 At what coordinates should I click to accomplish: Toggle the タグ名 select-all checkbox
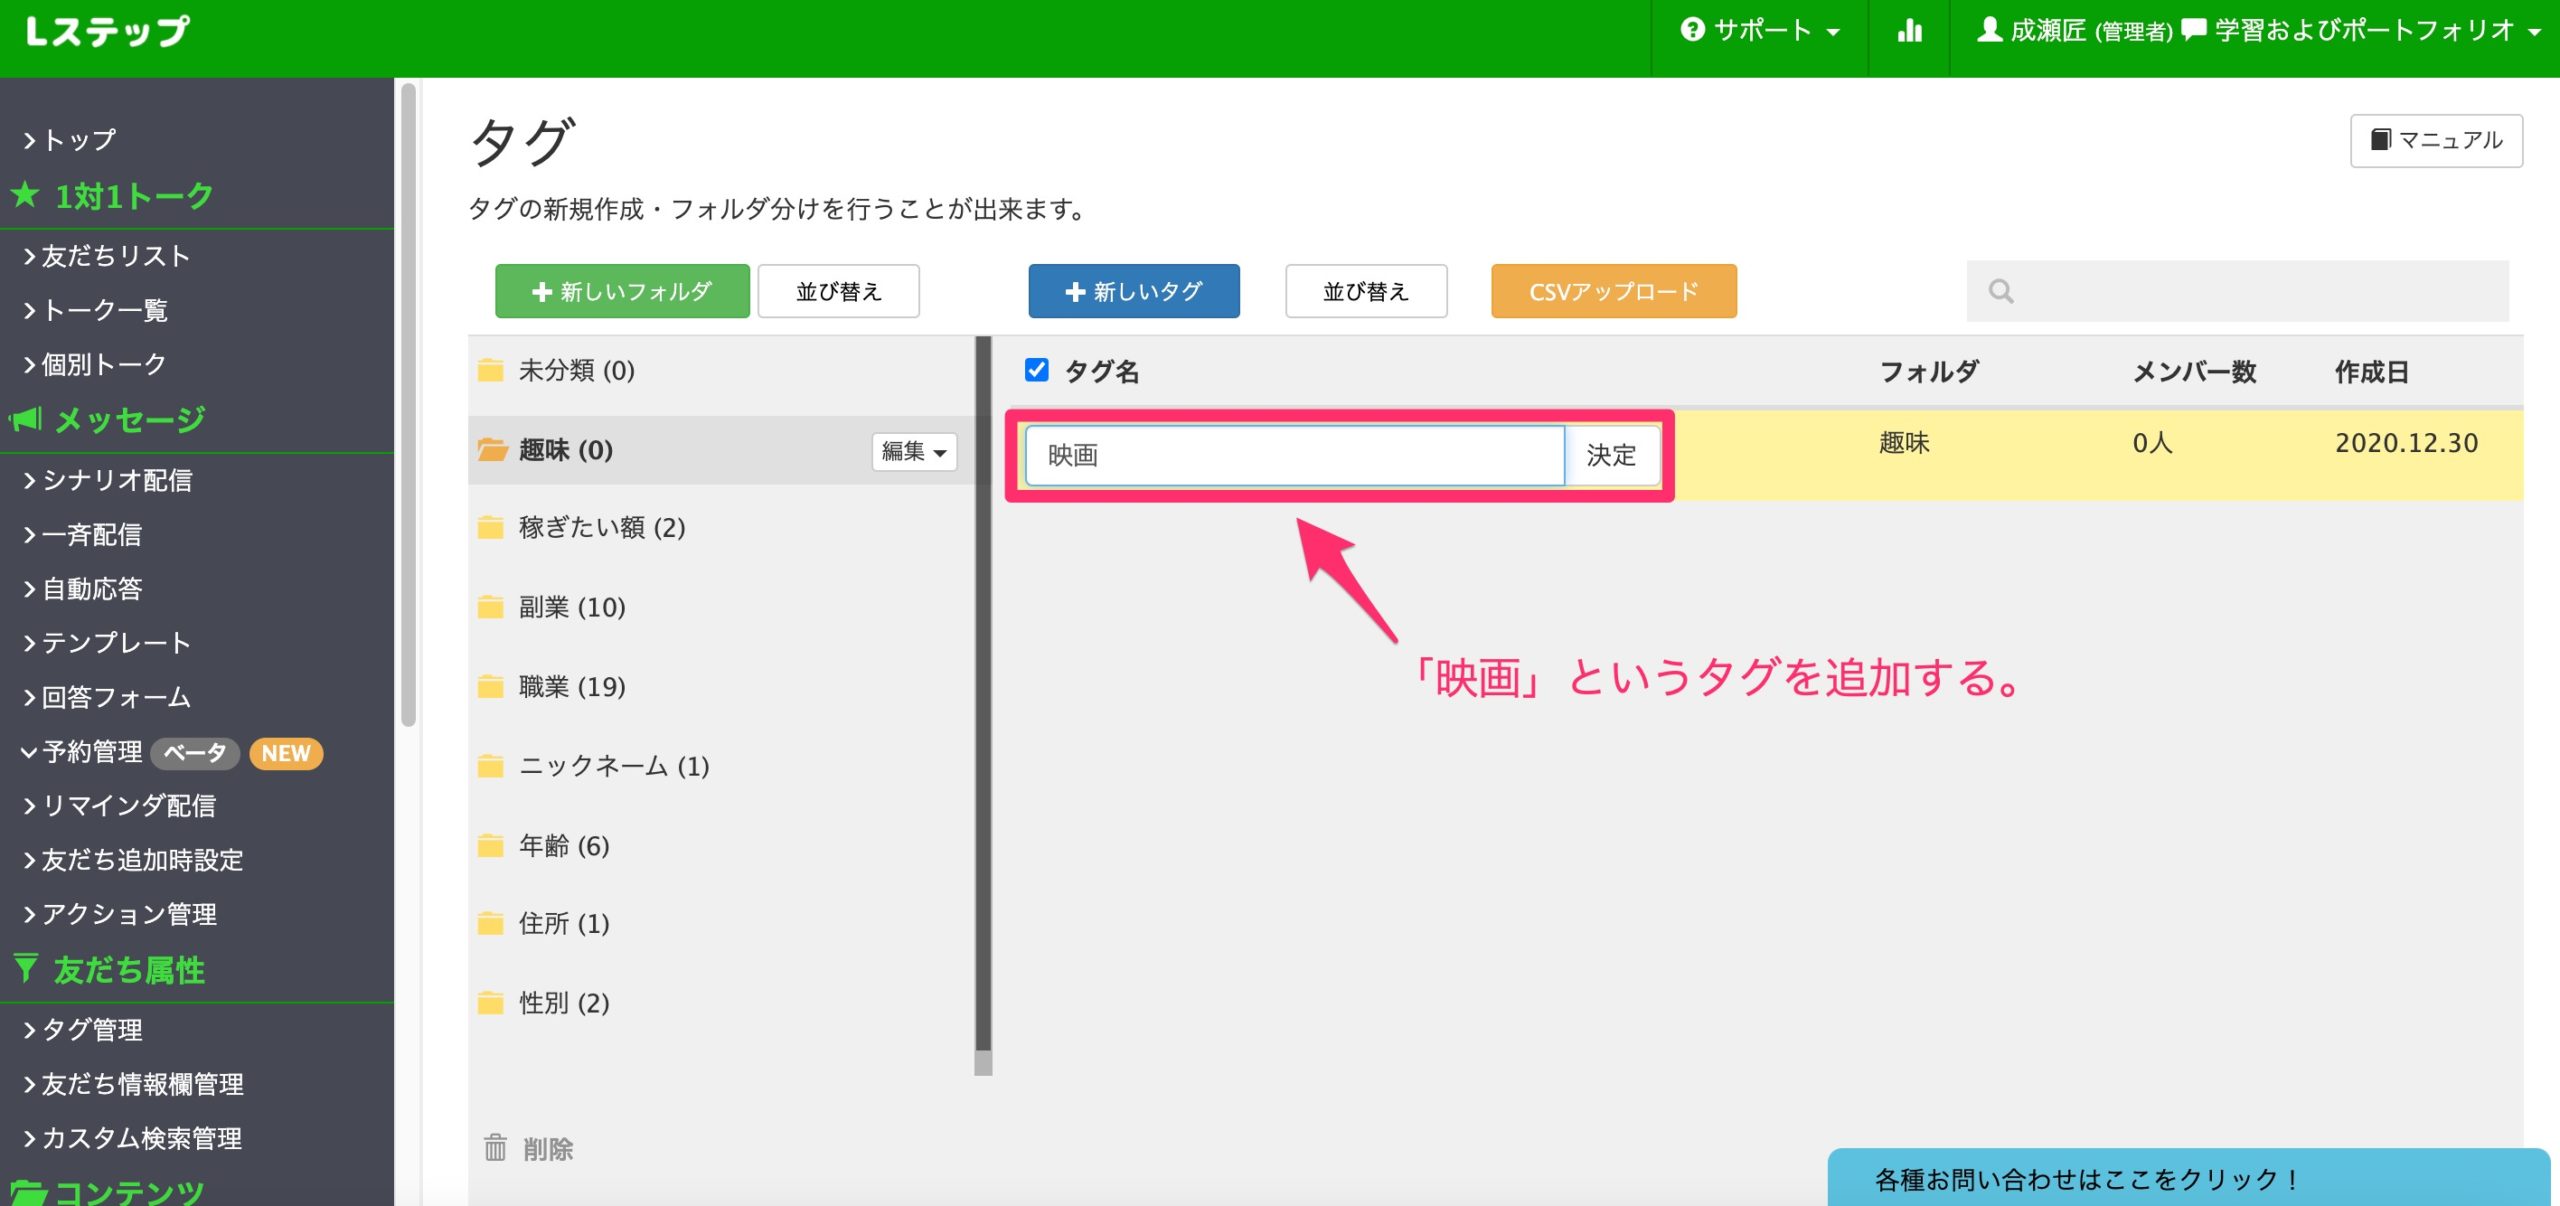[x=1037, y=370]
